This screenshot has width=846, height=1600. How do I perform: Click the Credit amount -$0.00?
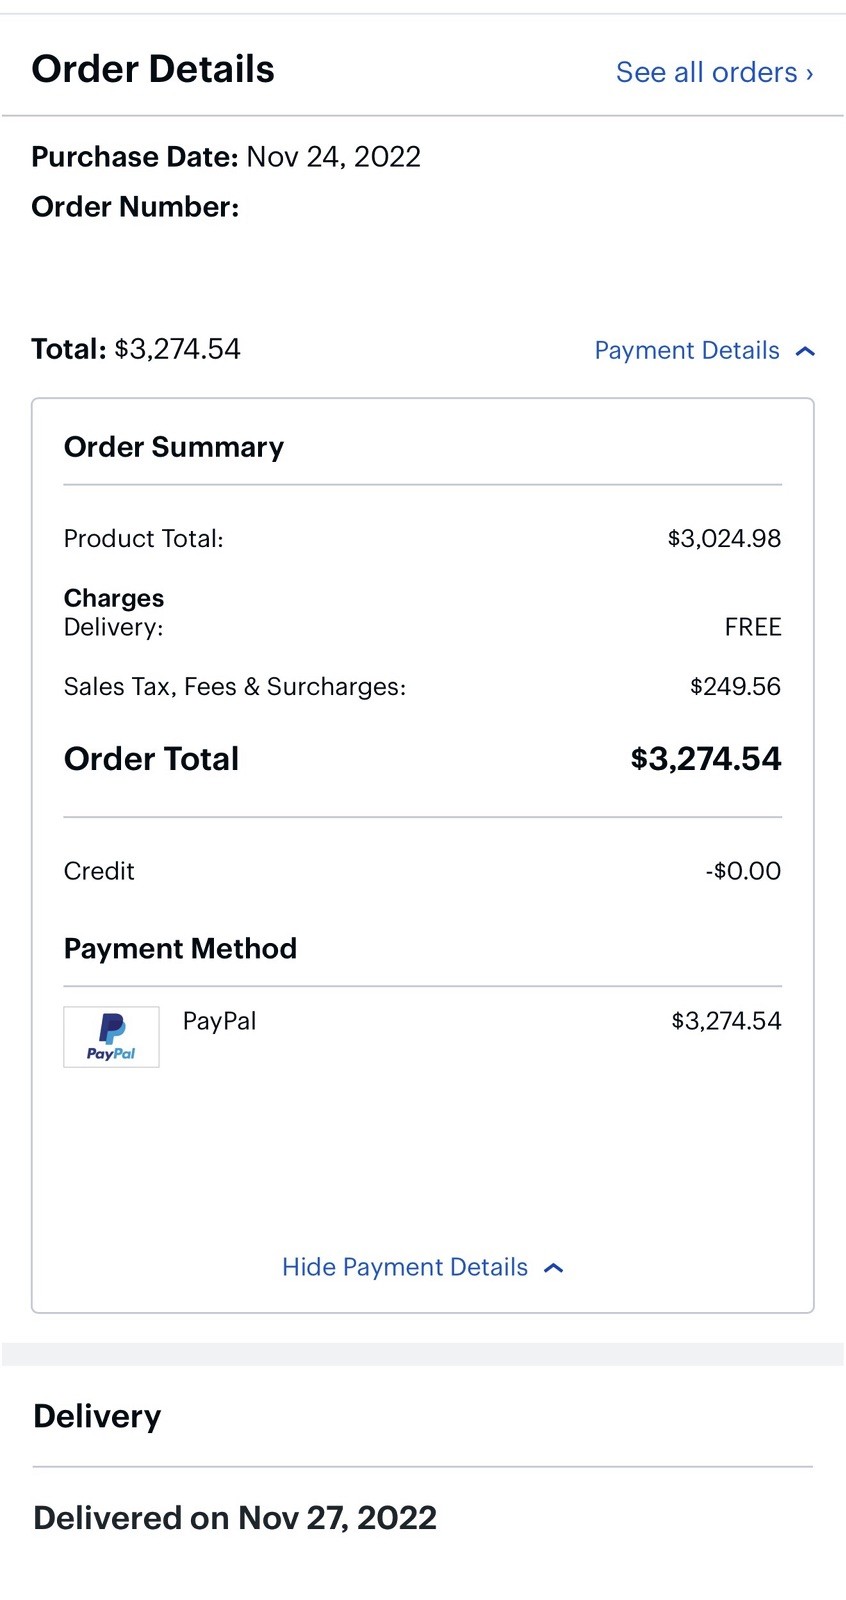point(743,871)
